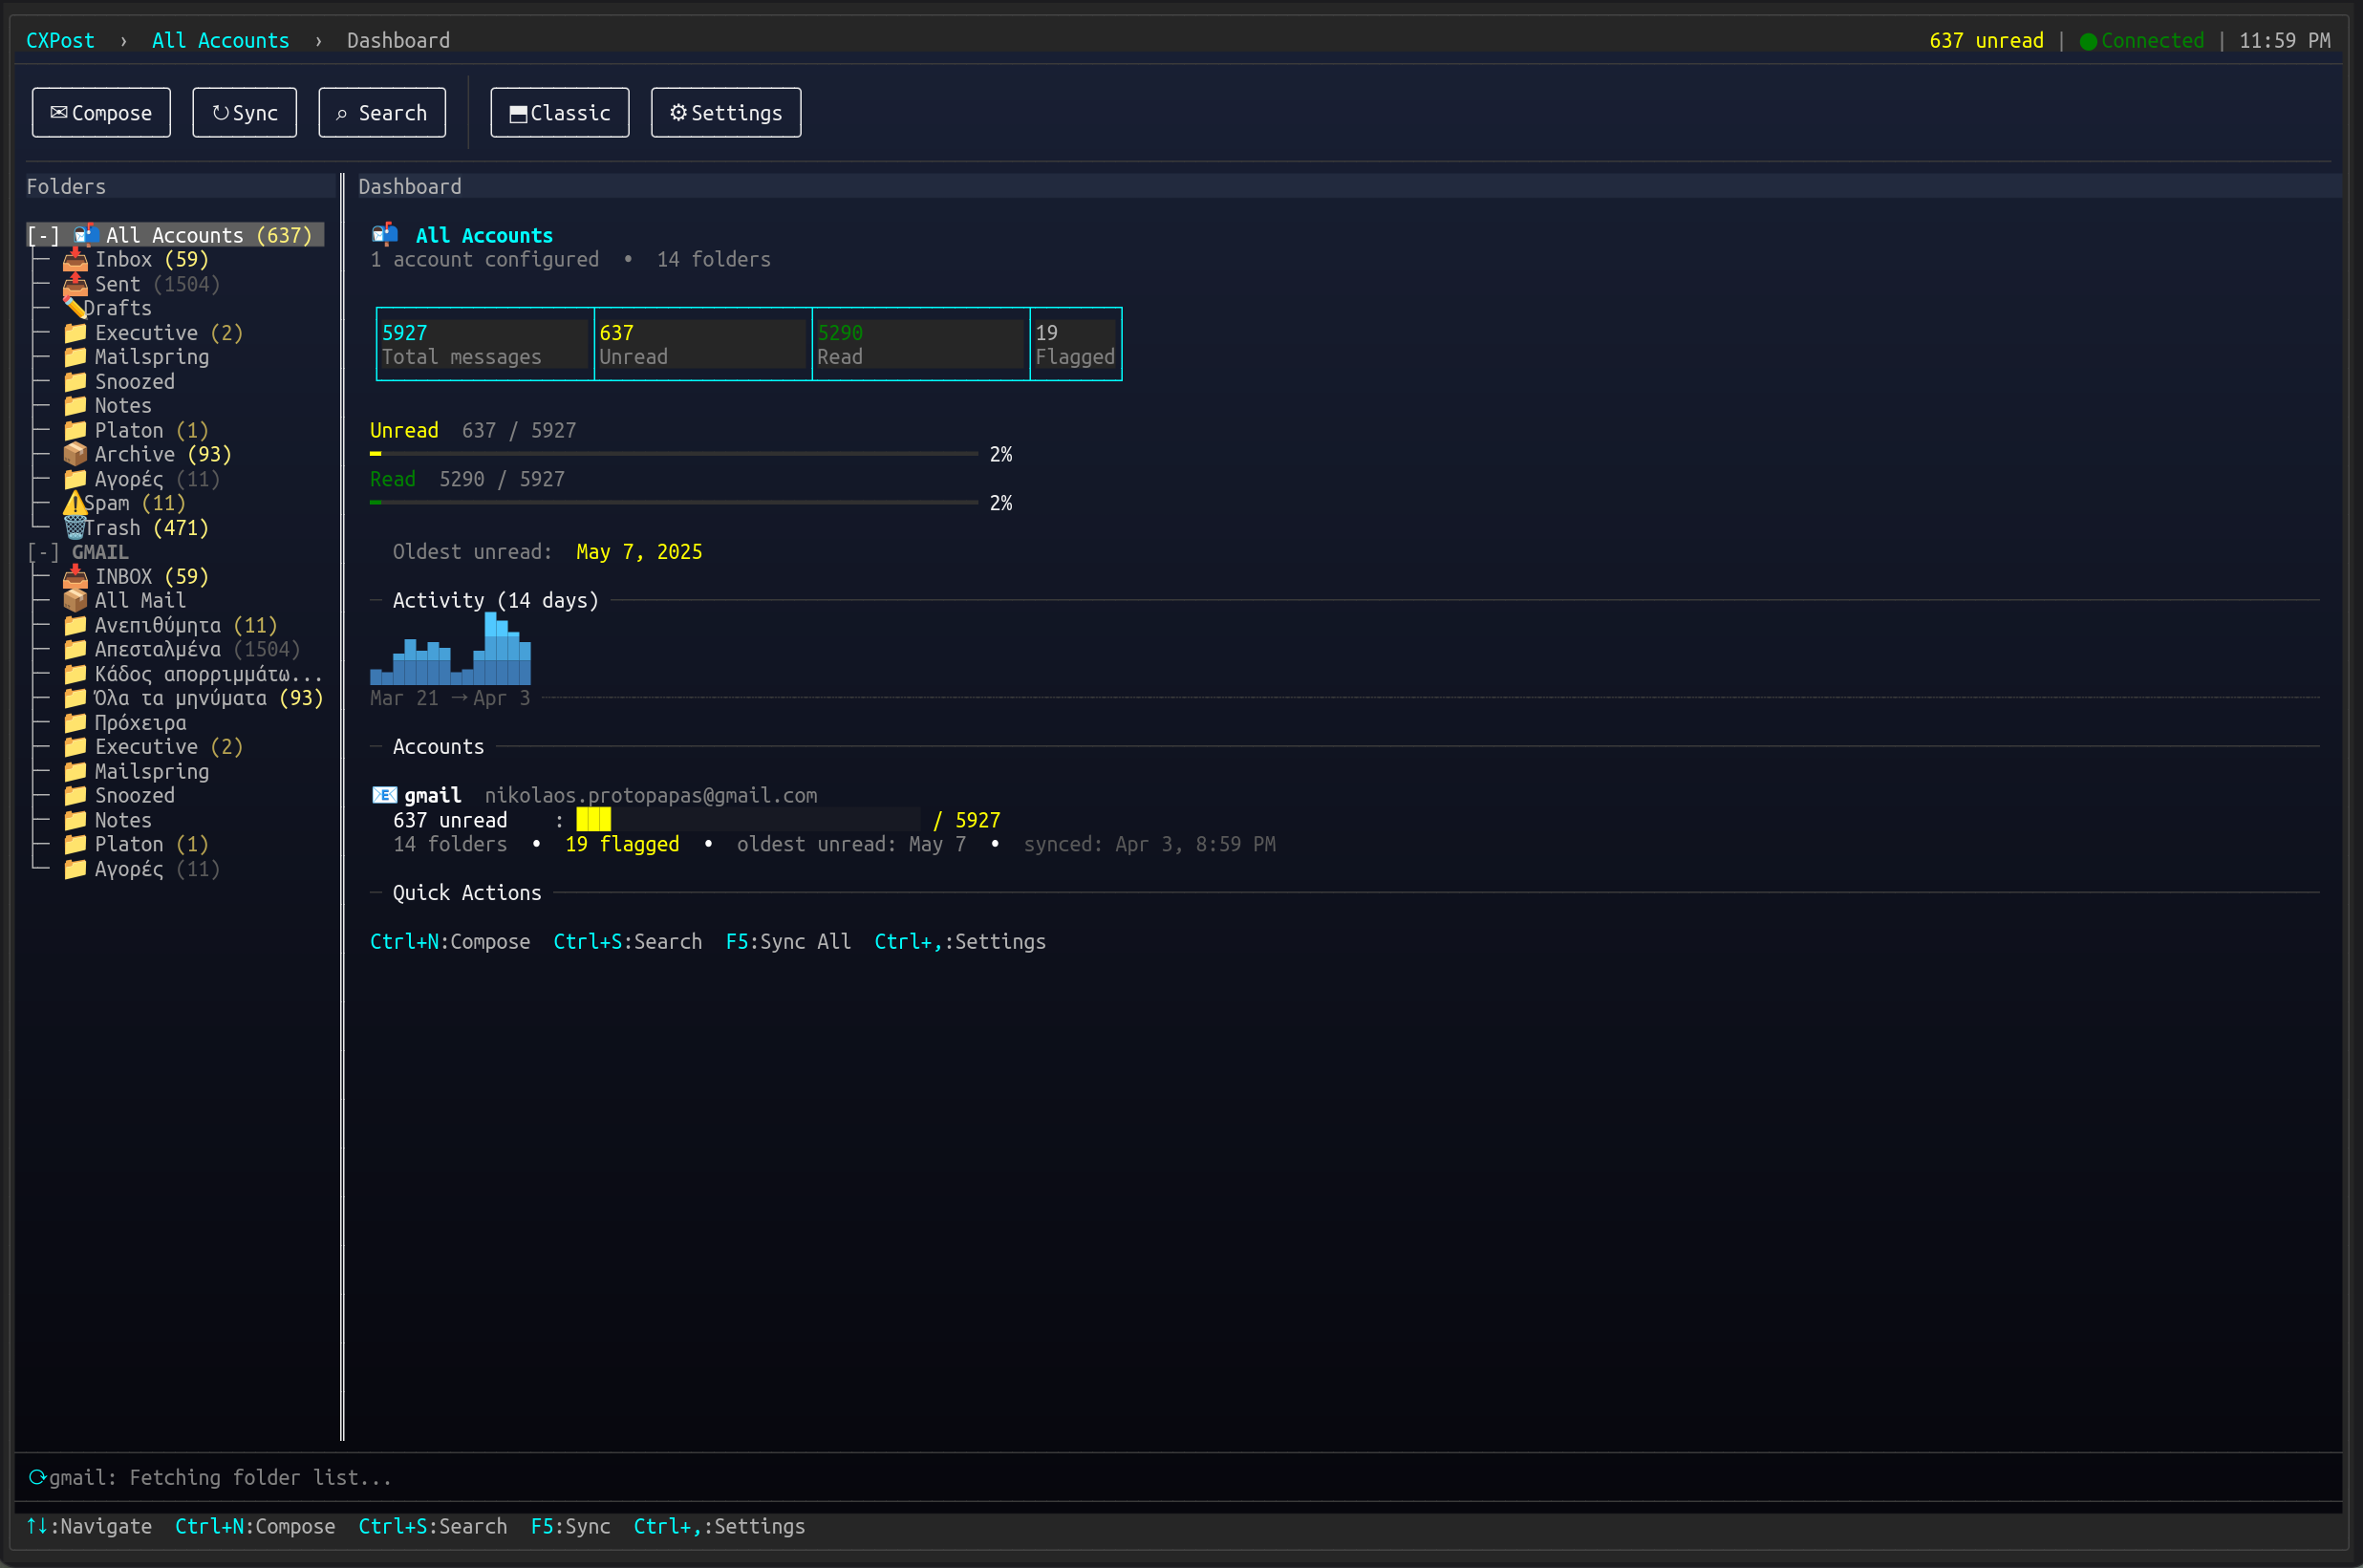Click the Sync refresh icon

pos(222,112)
